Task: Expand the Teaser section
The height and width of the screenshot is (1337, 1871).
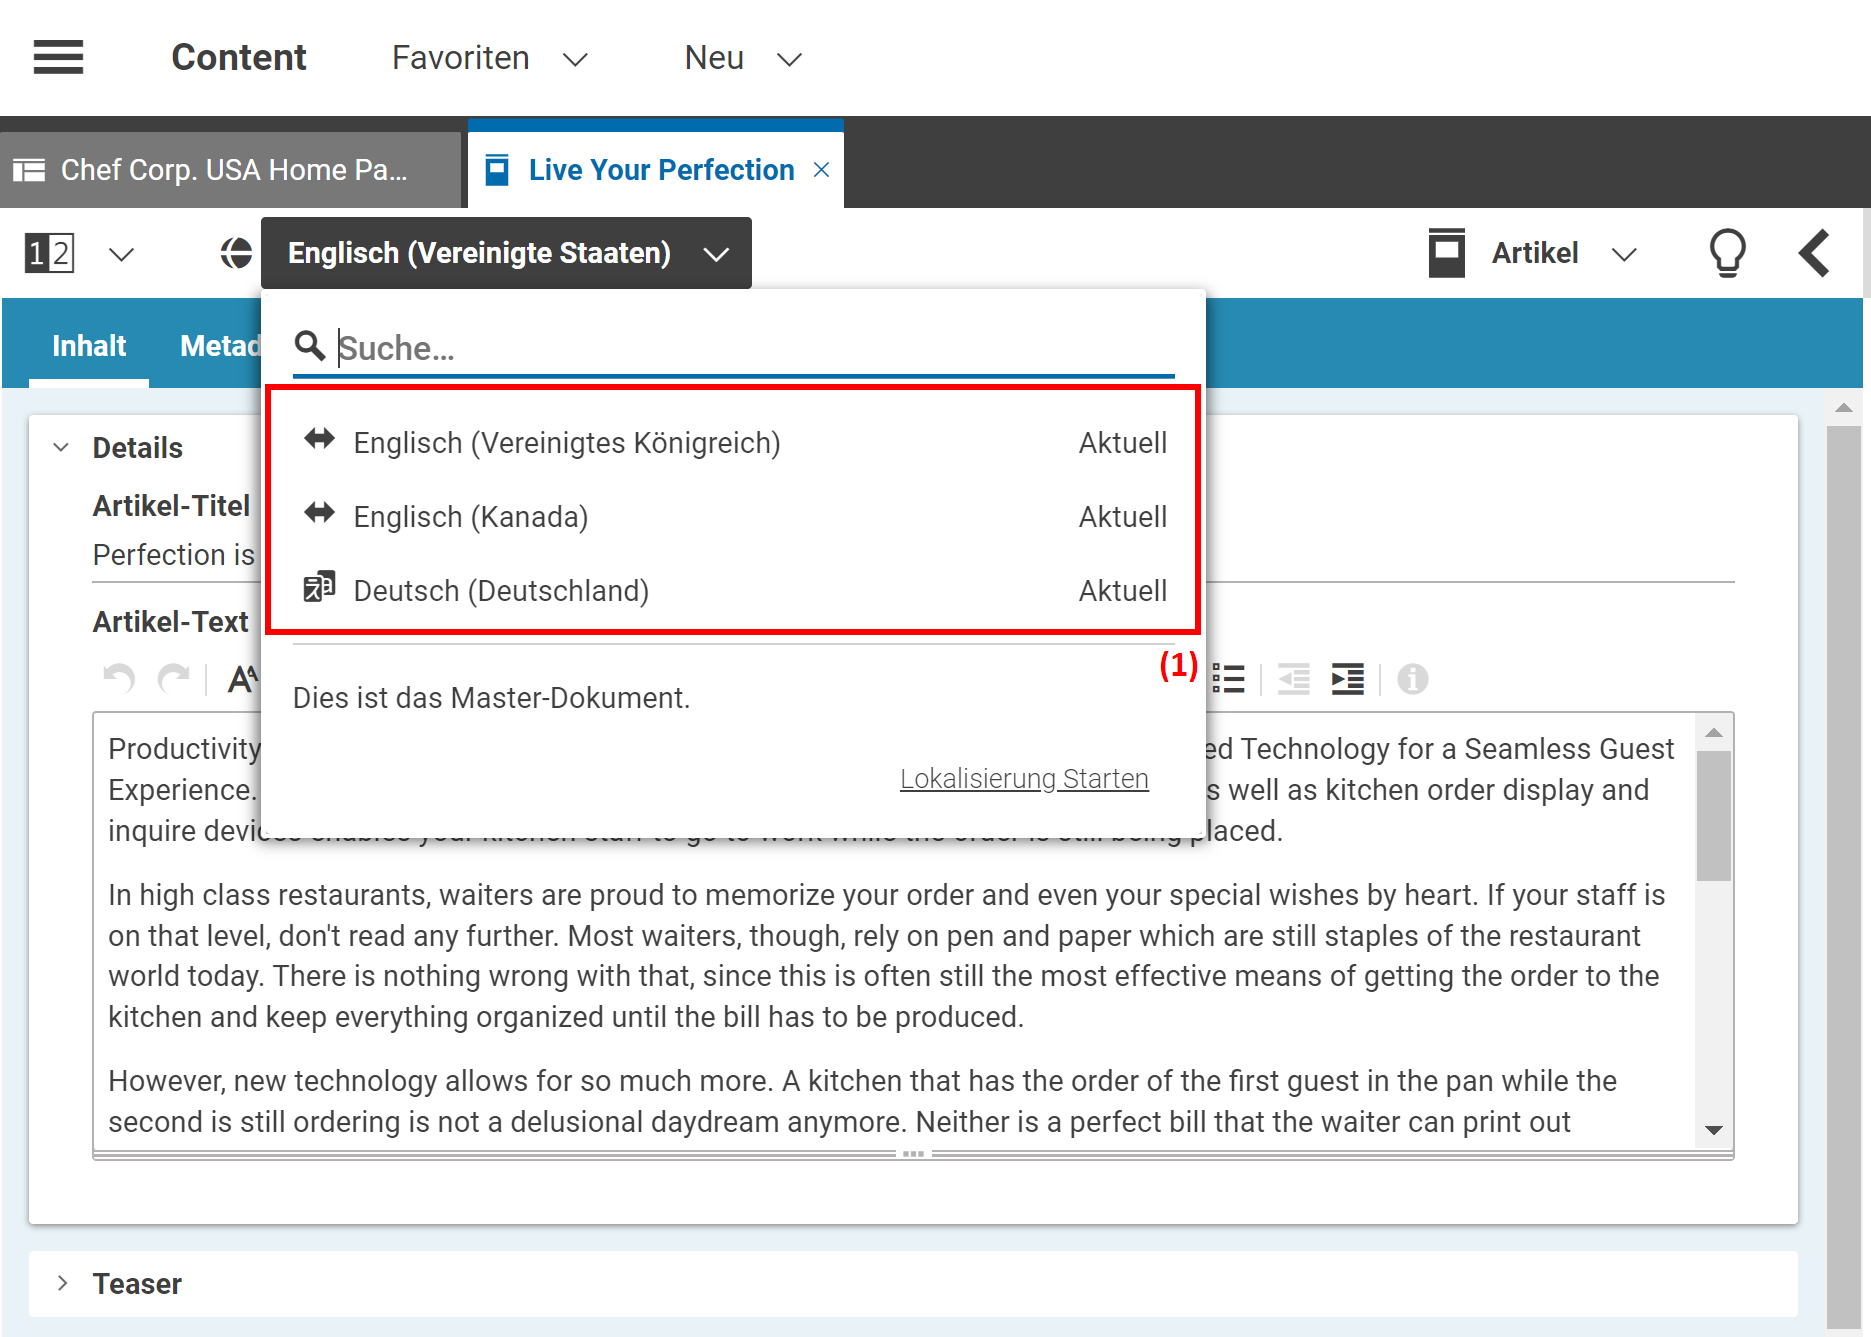Action: [62, 1283]
